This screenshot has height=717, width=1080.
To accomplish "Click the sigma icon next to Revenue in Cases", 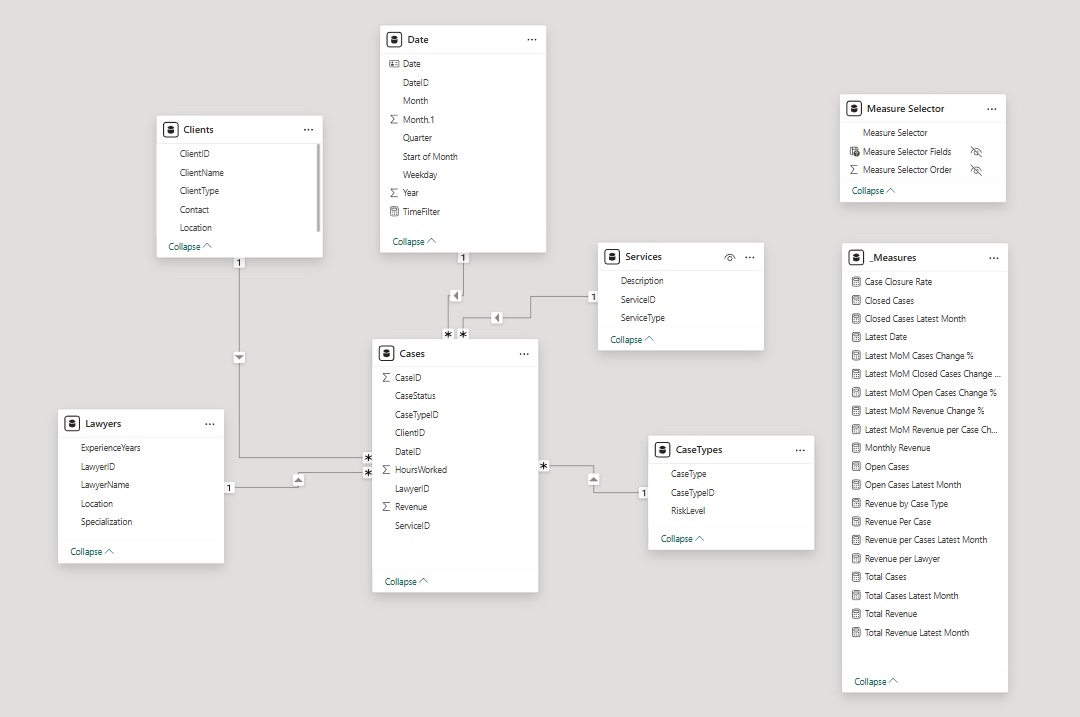I will pyautogui.click(x=386, y=507).
